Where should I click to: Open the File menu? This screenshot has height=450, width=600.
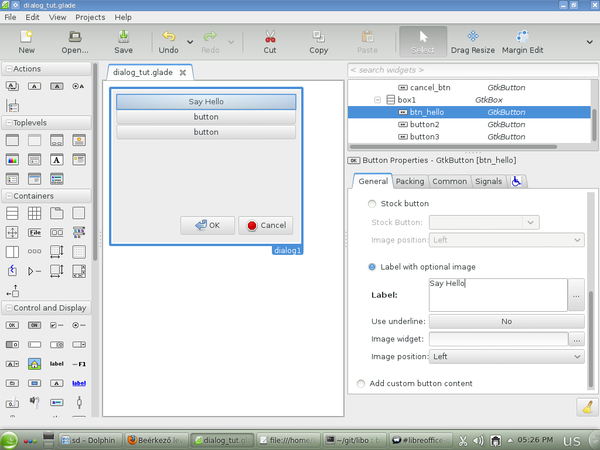[x=10, y=17]
